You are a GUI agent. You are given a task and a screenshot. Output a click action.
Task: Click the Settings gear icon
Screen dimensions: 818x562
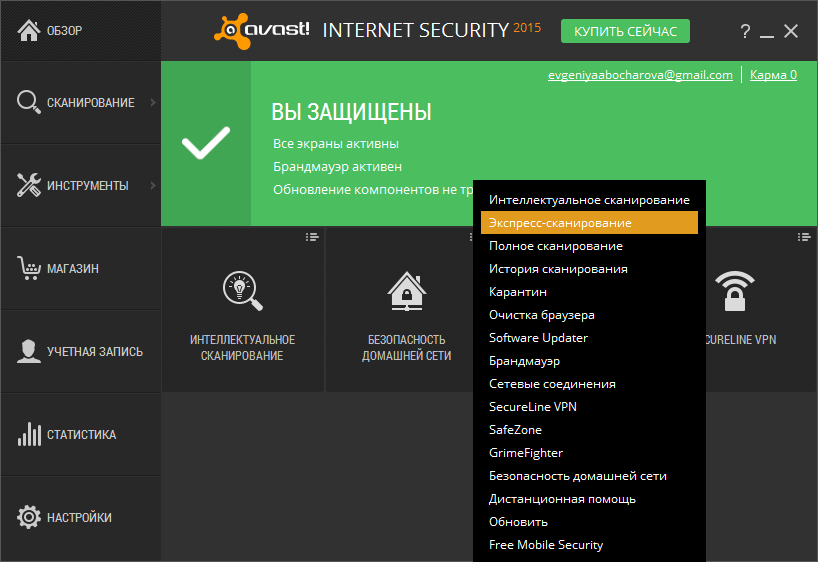[28, 518]
